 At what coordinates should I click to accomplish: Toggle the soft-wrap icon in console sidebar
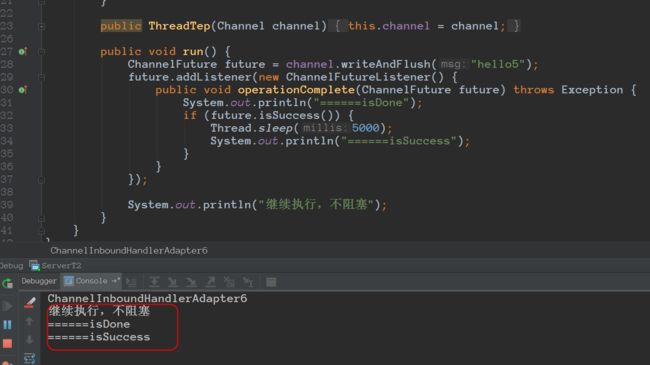tap(29, 358)
